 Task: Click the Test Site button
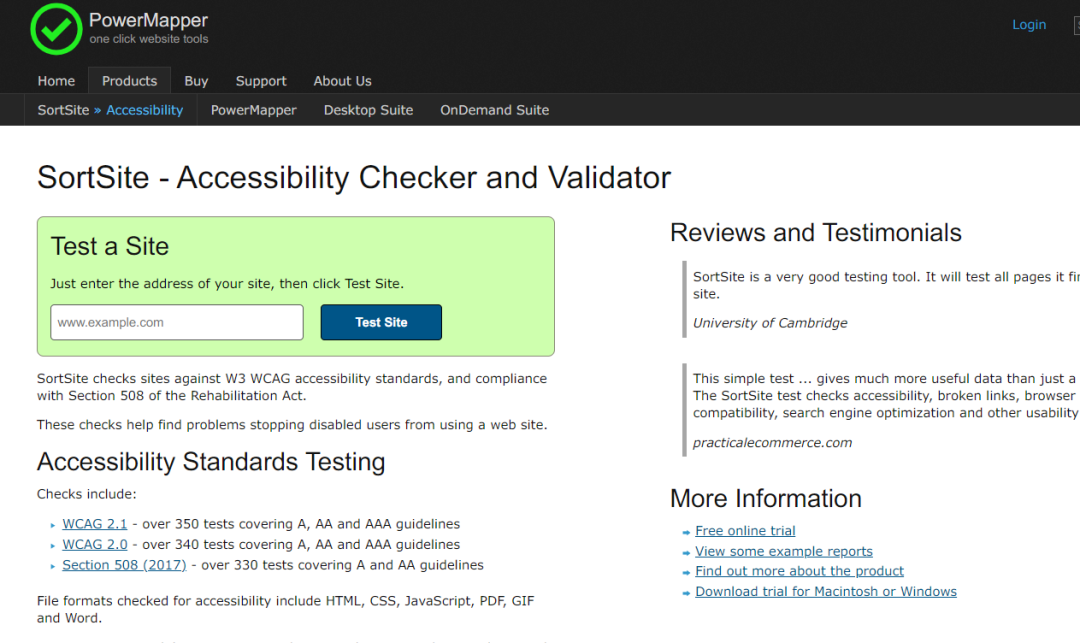click(381, 322)
